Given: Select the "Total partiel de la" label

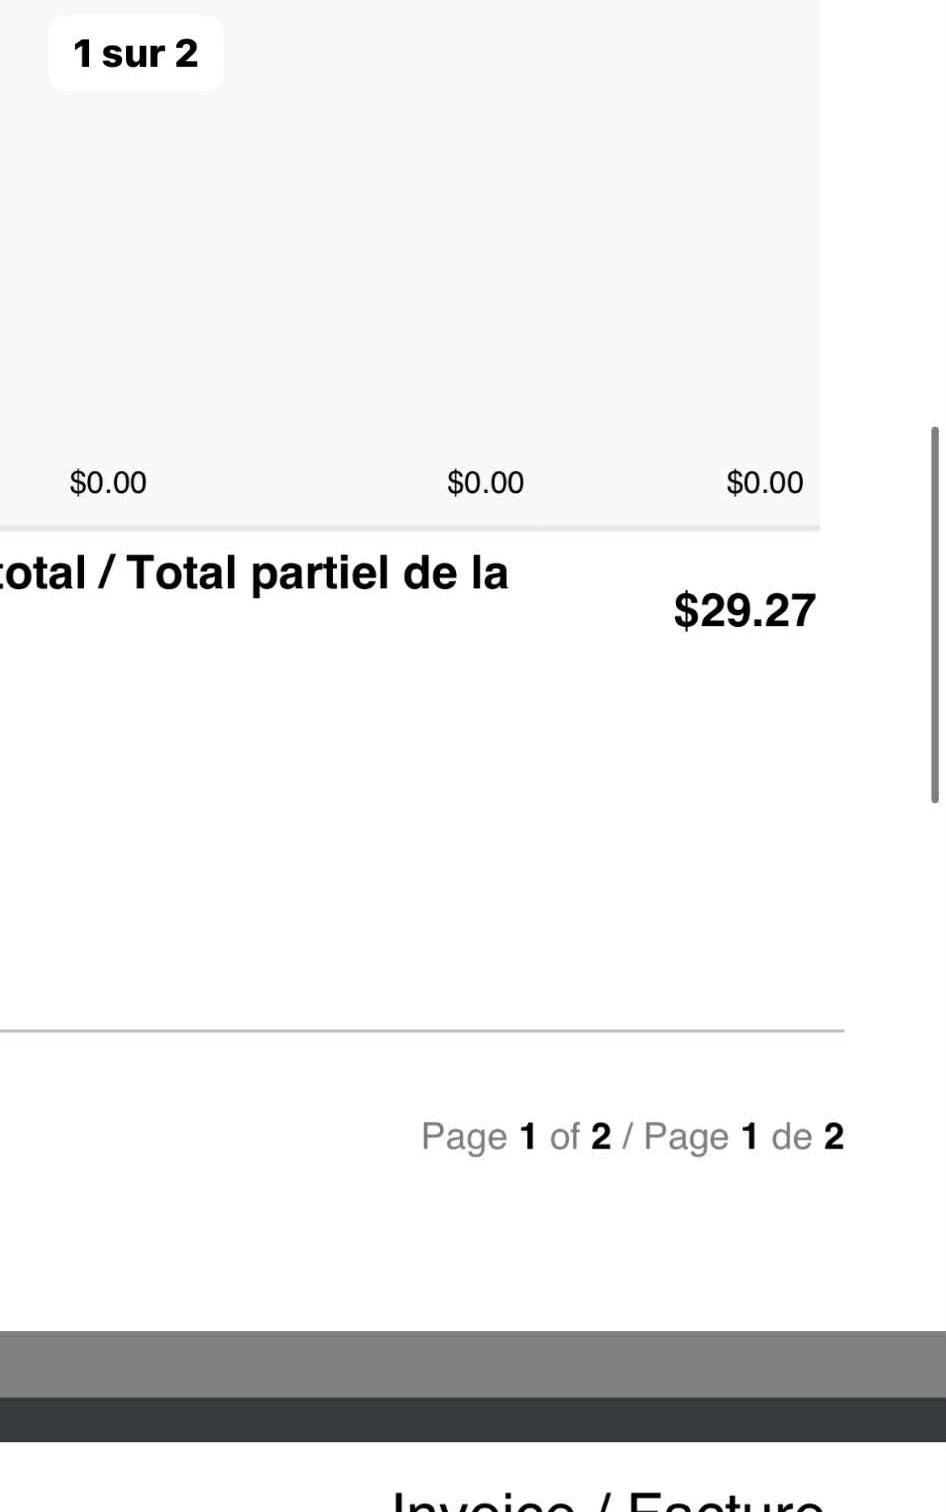Looking at the screenshot, I should coord(318,573).
